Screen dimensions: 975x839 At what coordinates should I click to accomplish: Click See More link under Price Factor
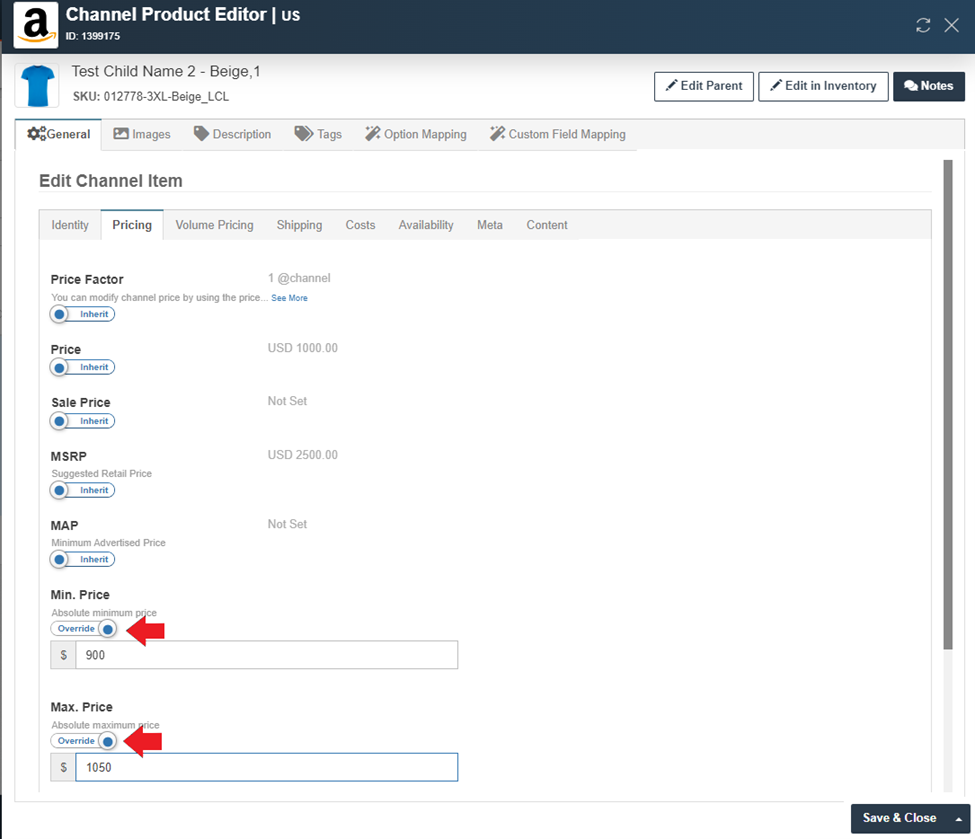(289, 298)
